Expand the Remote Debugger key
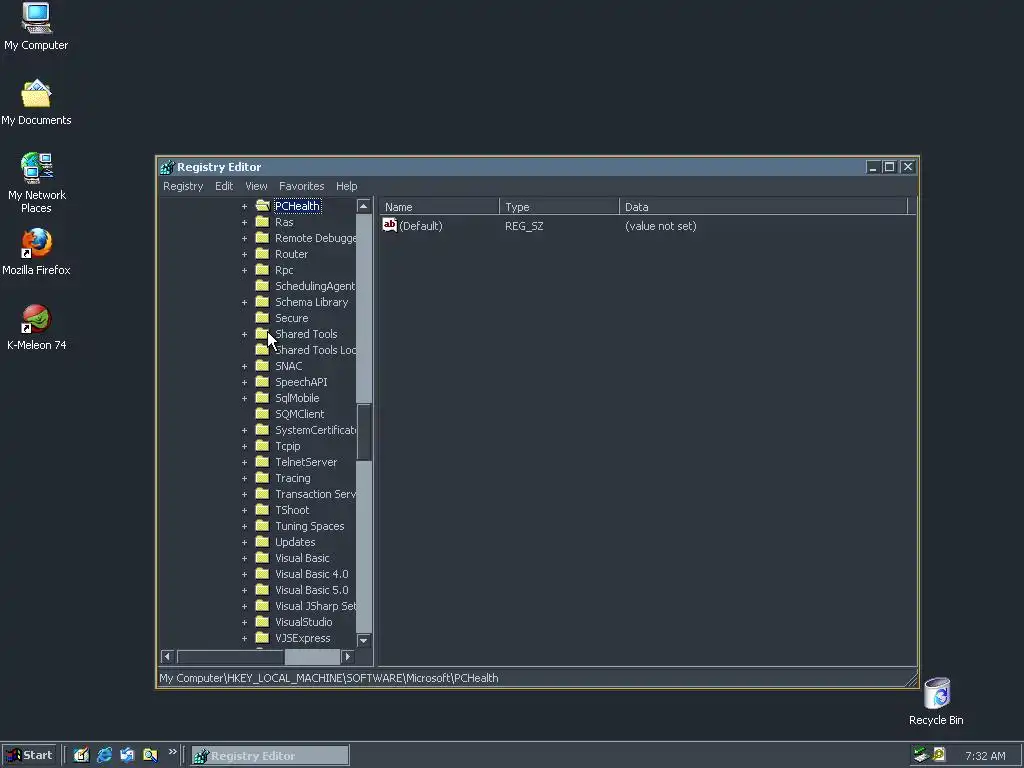The height and width of the screenshot is (768, 1024). tap(244, 238)
